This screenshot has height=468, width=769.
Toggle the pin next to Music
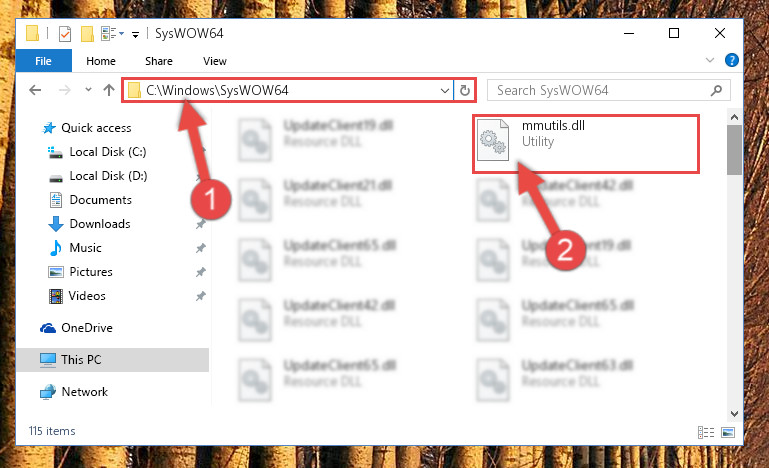[201, 248]
